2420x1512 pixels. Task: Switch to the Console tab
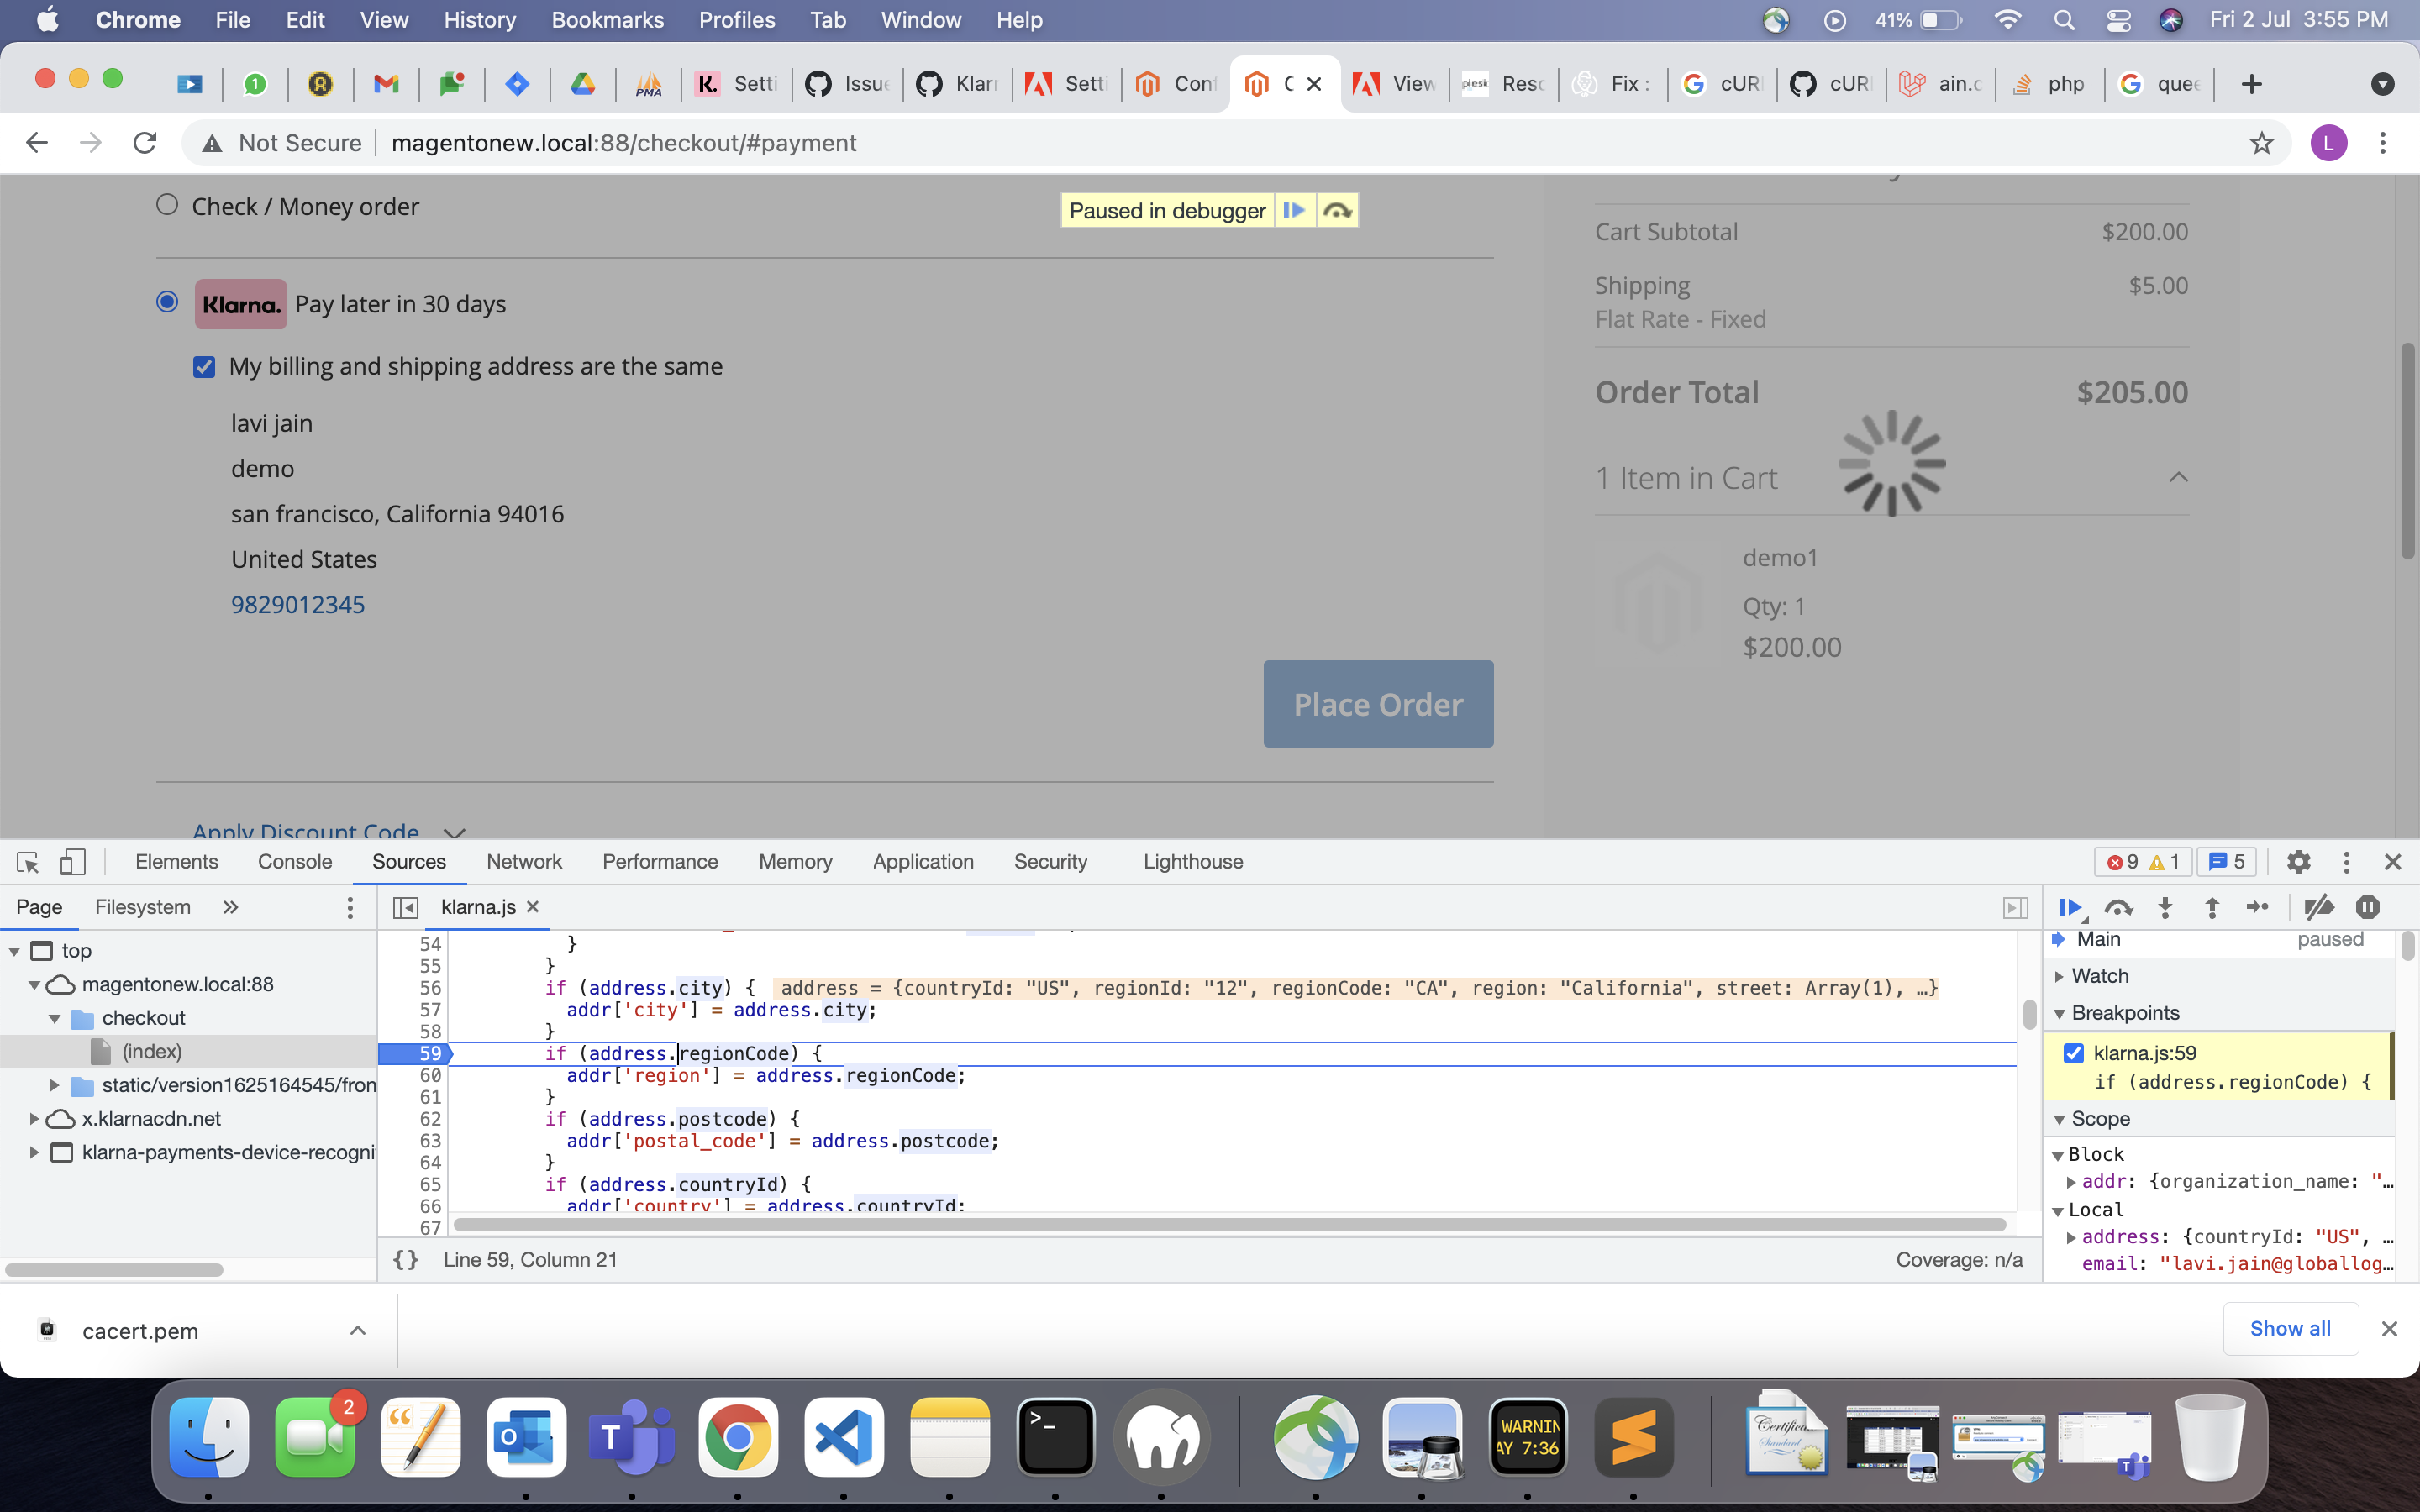click(294, 861)
